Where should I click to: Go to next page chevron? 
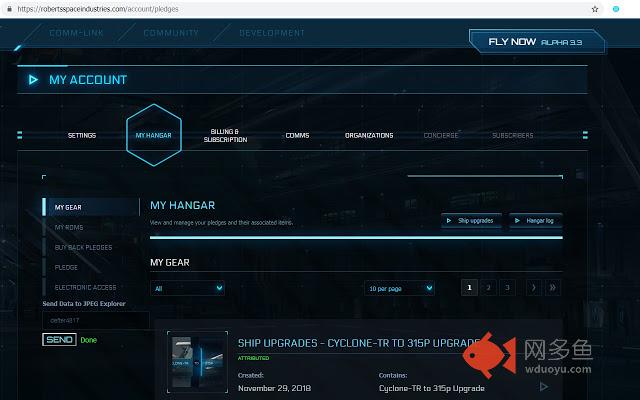pos(534,288)
